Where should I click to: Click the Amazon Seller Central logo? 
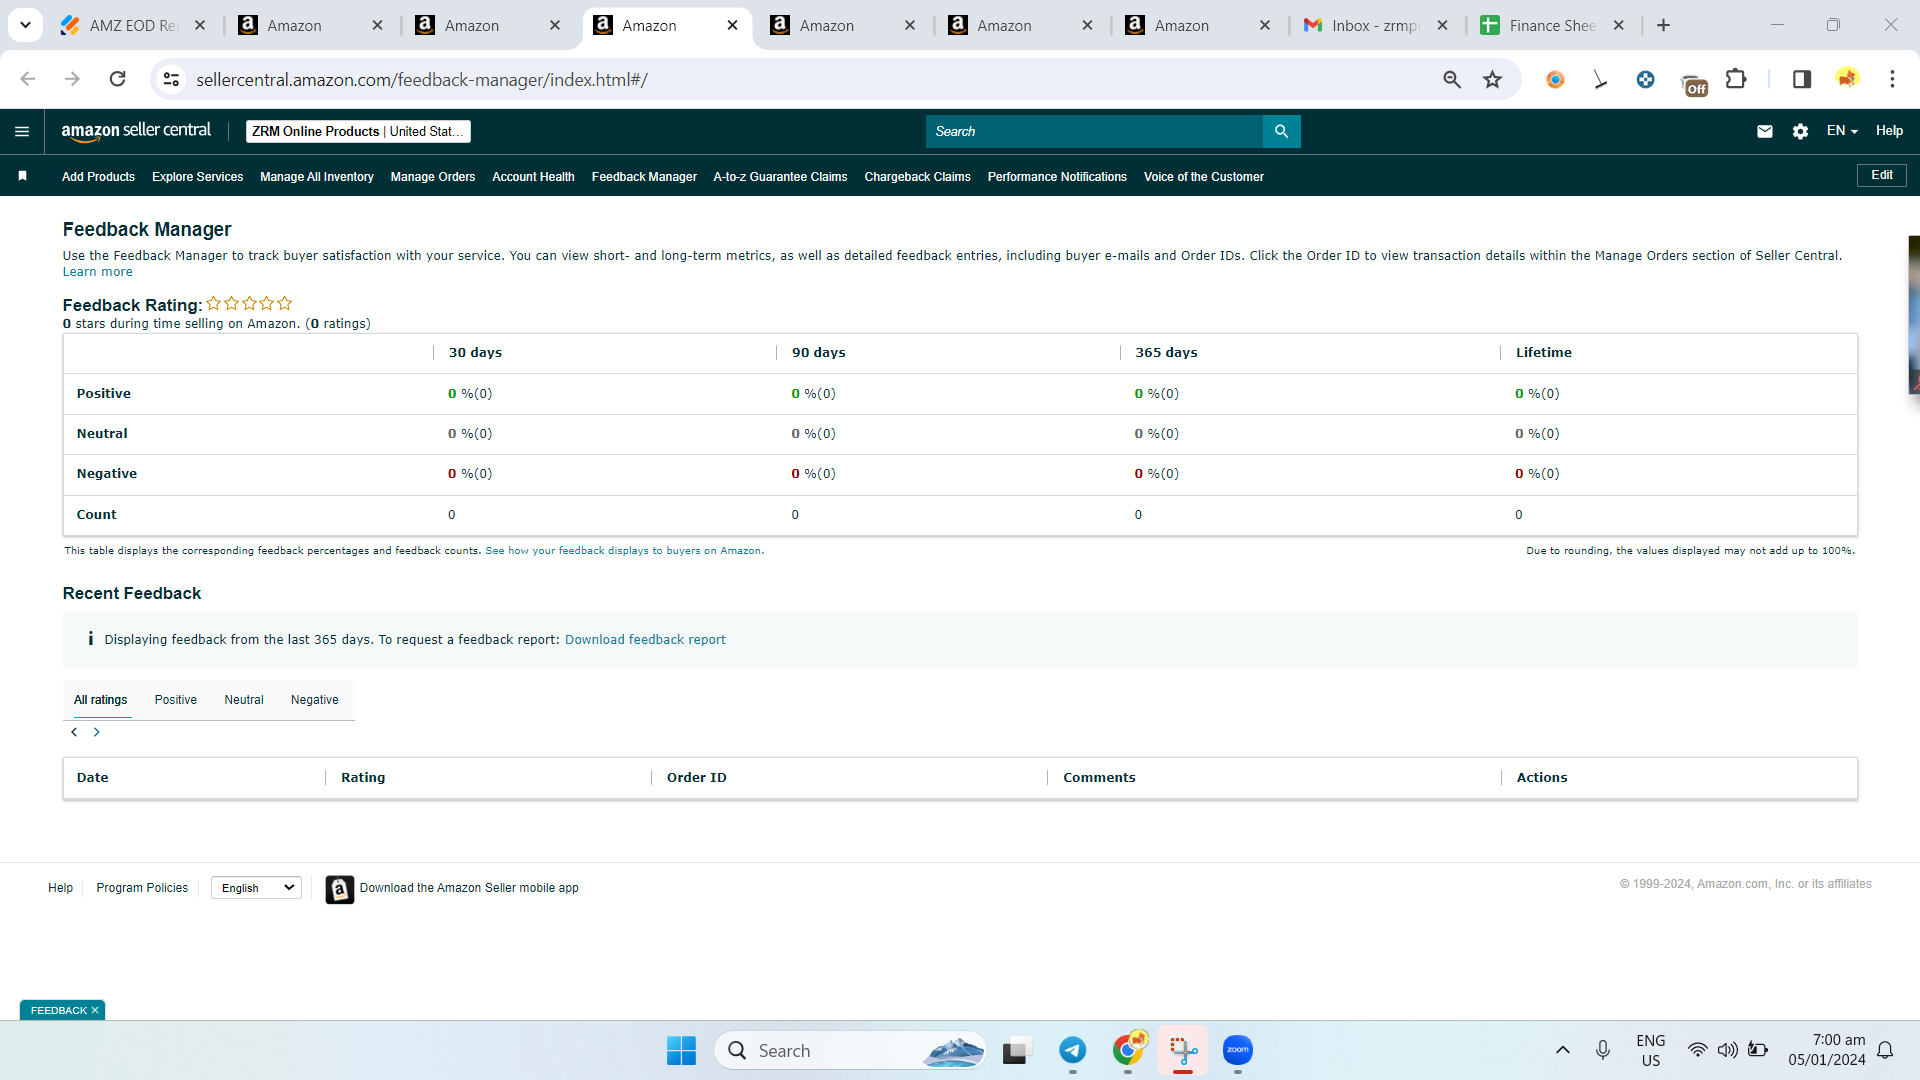click(136, 131)
